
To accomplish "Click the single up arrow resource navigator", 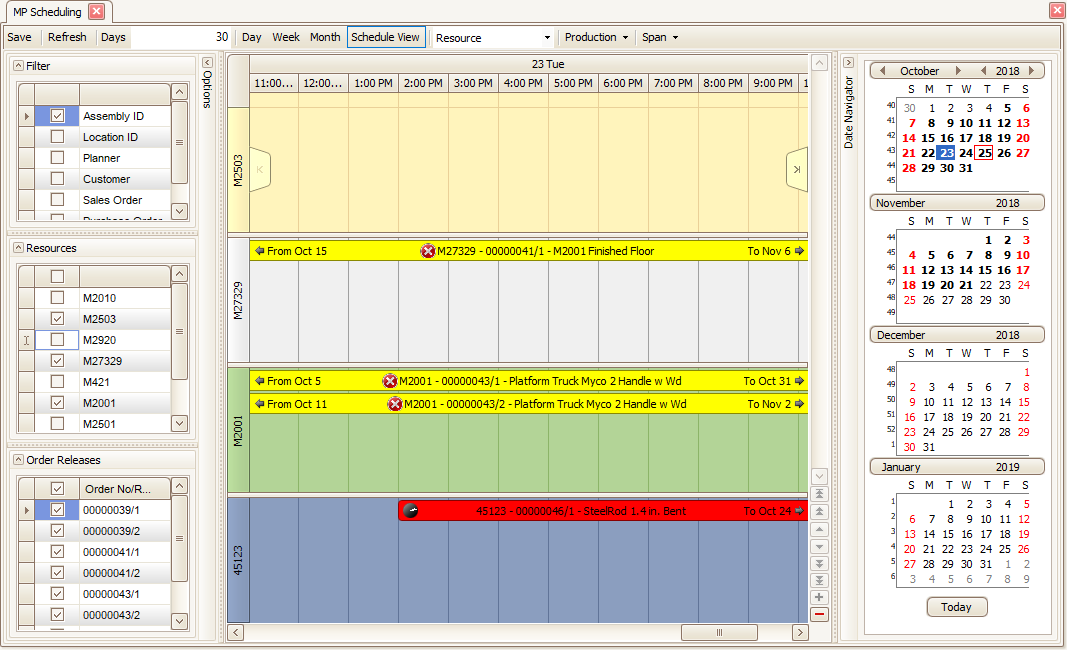I will 819,529.
